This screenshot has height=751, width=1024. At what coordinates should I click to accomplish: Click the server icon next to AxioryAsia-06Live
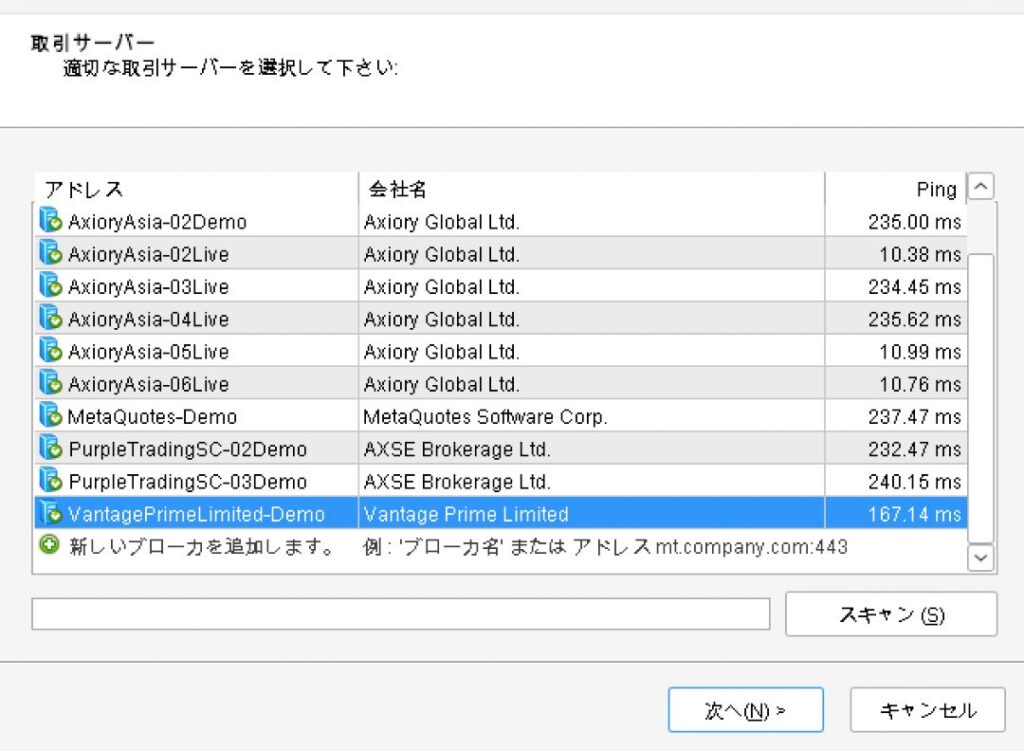(50, 383)
